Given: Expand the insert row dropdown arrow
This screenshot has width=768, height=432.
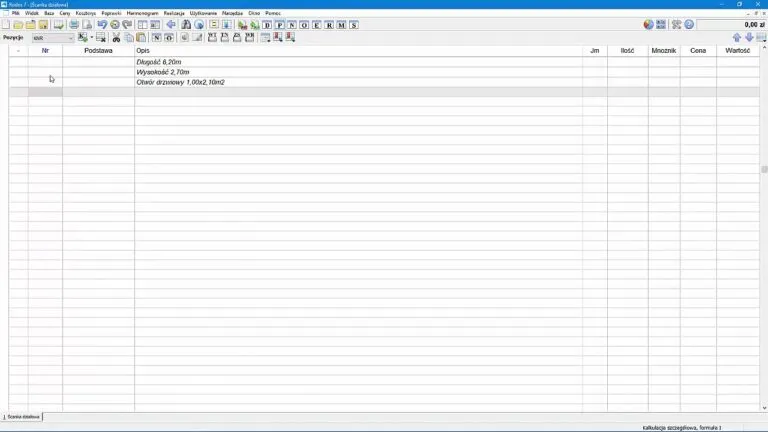Looking at the screenshot, I should [91, 37].
